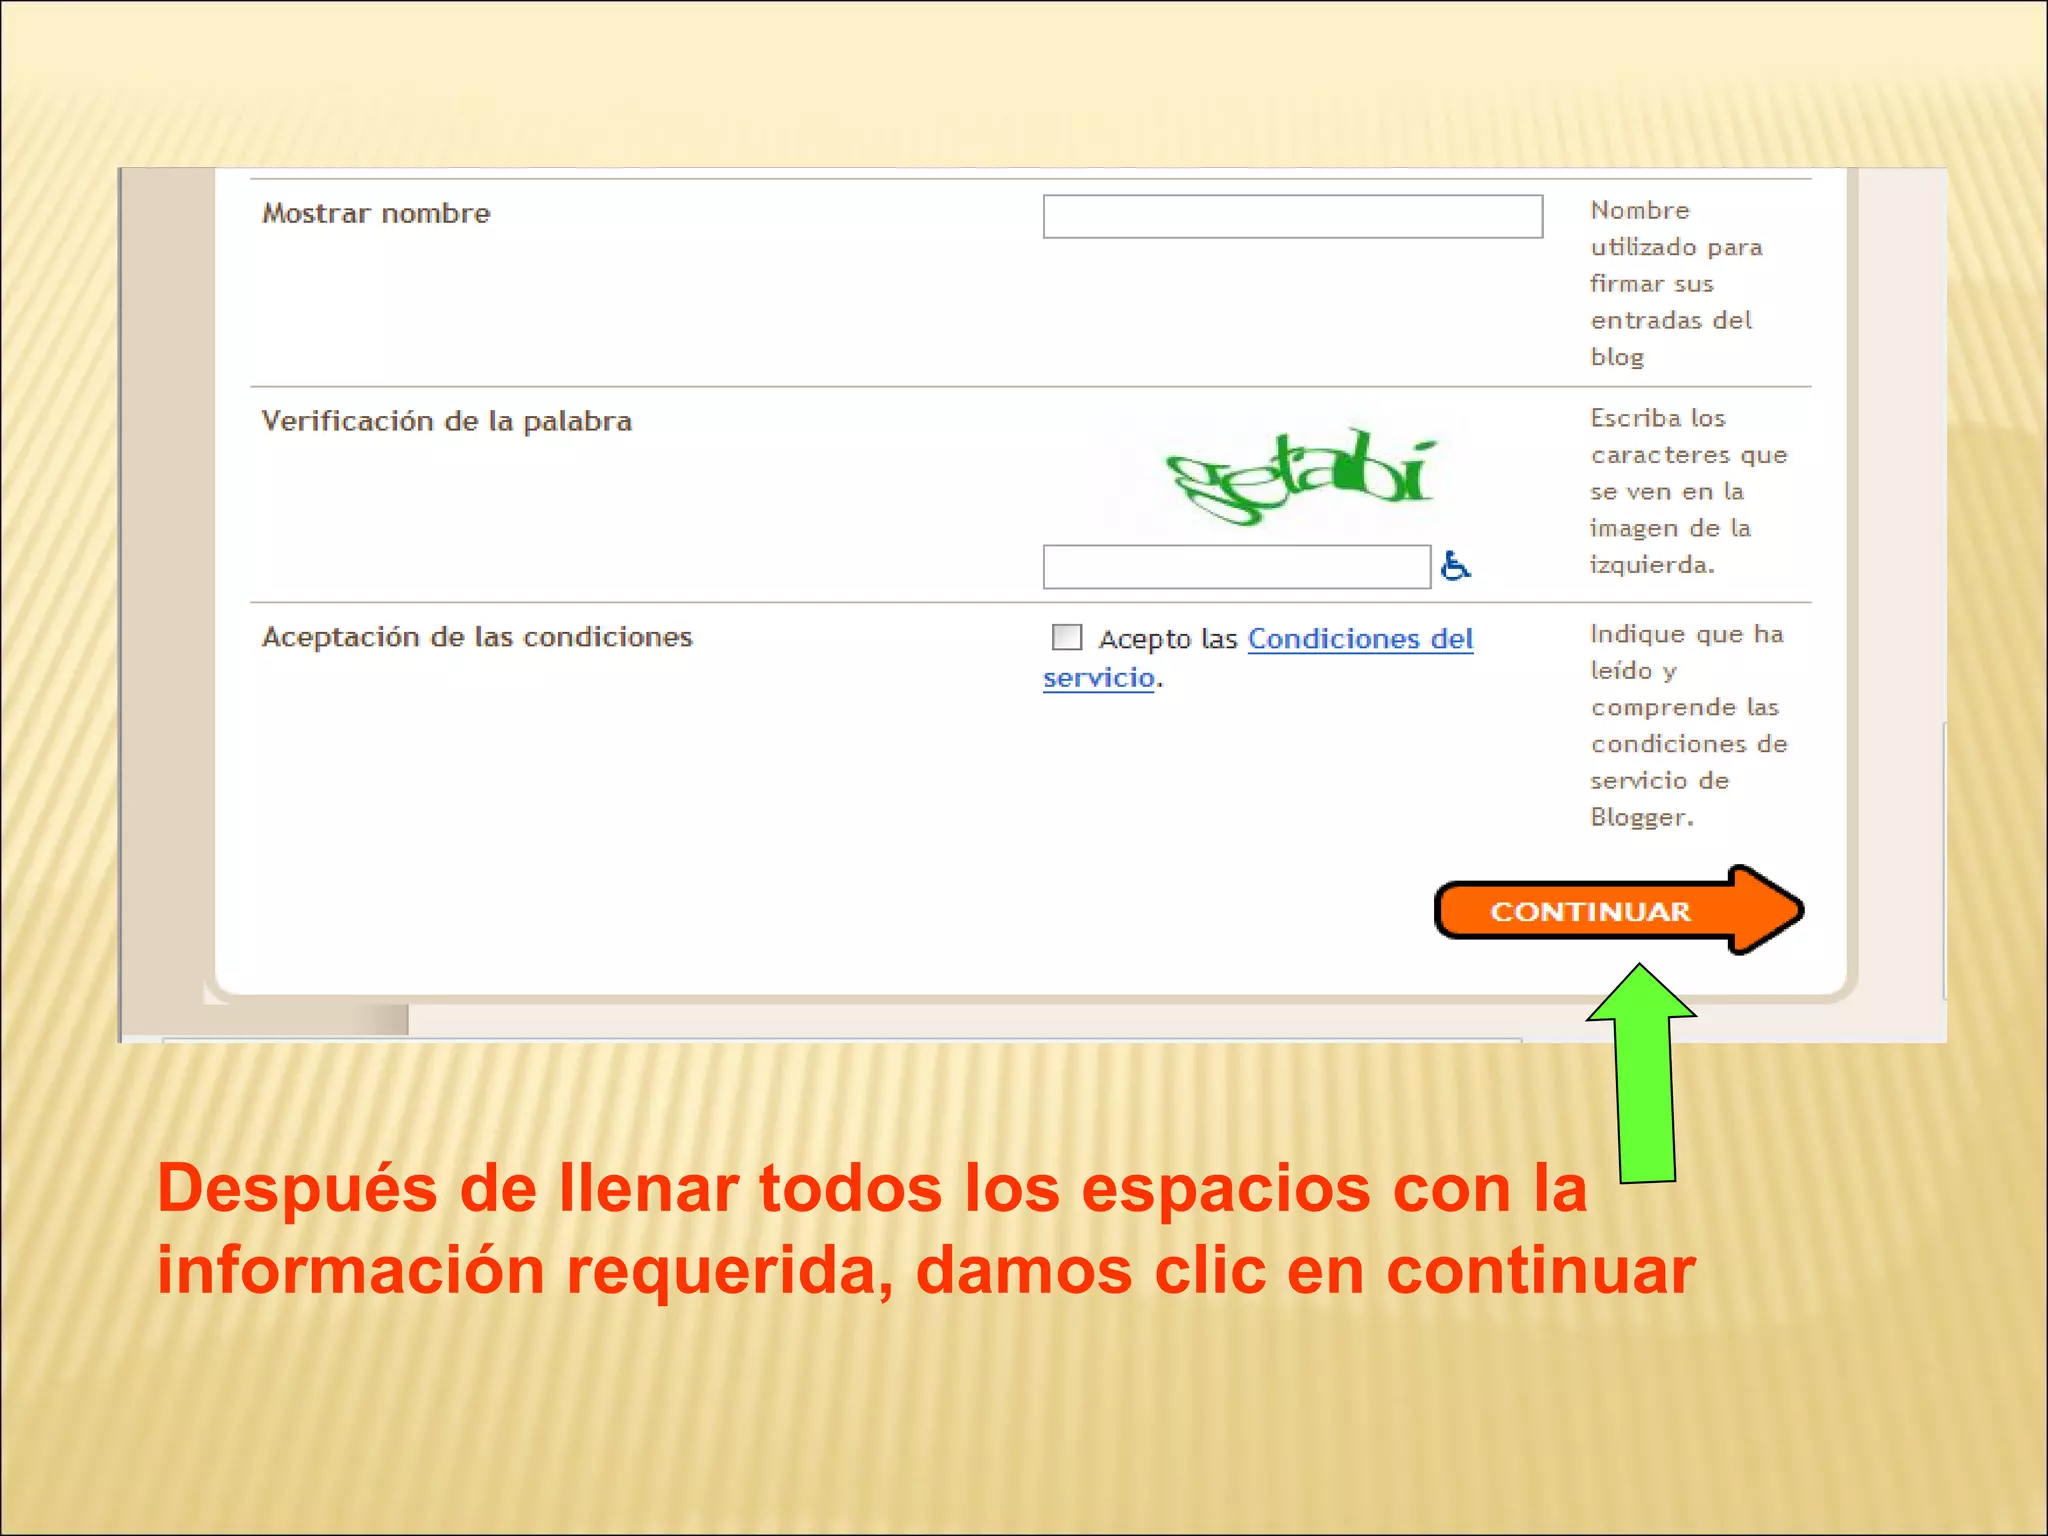Click the 'Nombre utilizado para firmar' help text
Image resolution: width=2048 pixels, height=1536 pixels.
pos(1677,283)
